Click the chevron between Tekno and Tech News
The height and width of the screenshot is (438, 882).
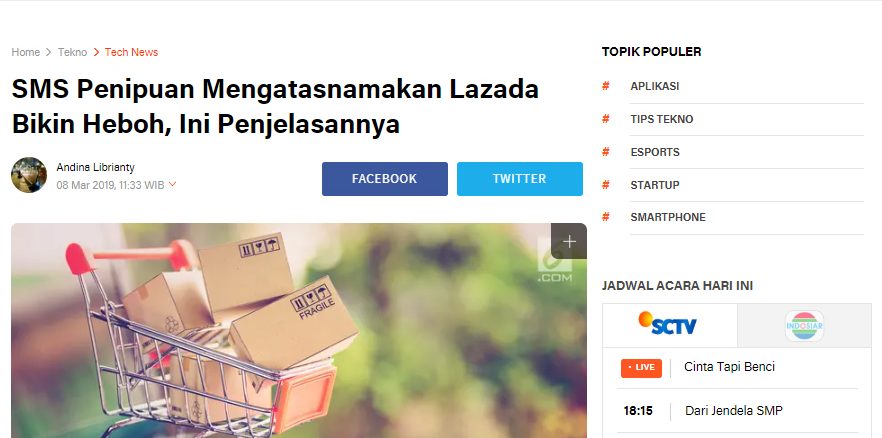click(96, 52)
